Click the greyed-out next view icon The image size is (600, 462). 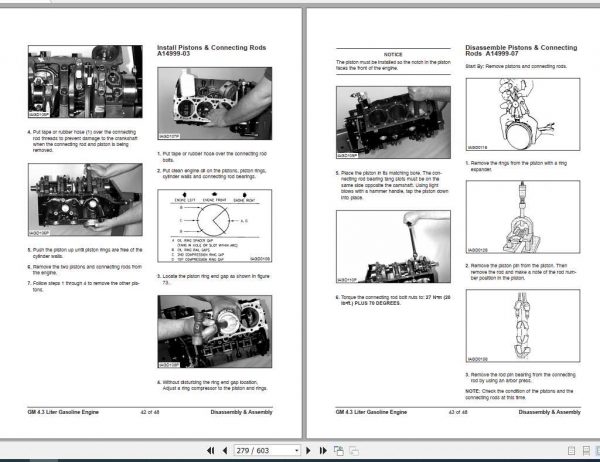[354, 451]
